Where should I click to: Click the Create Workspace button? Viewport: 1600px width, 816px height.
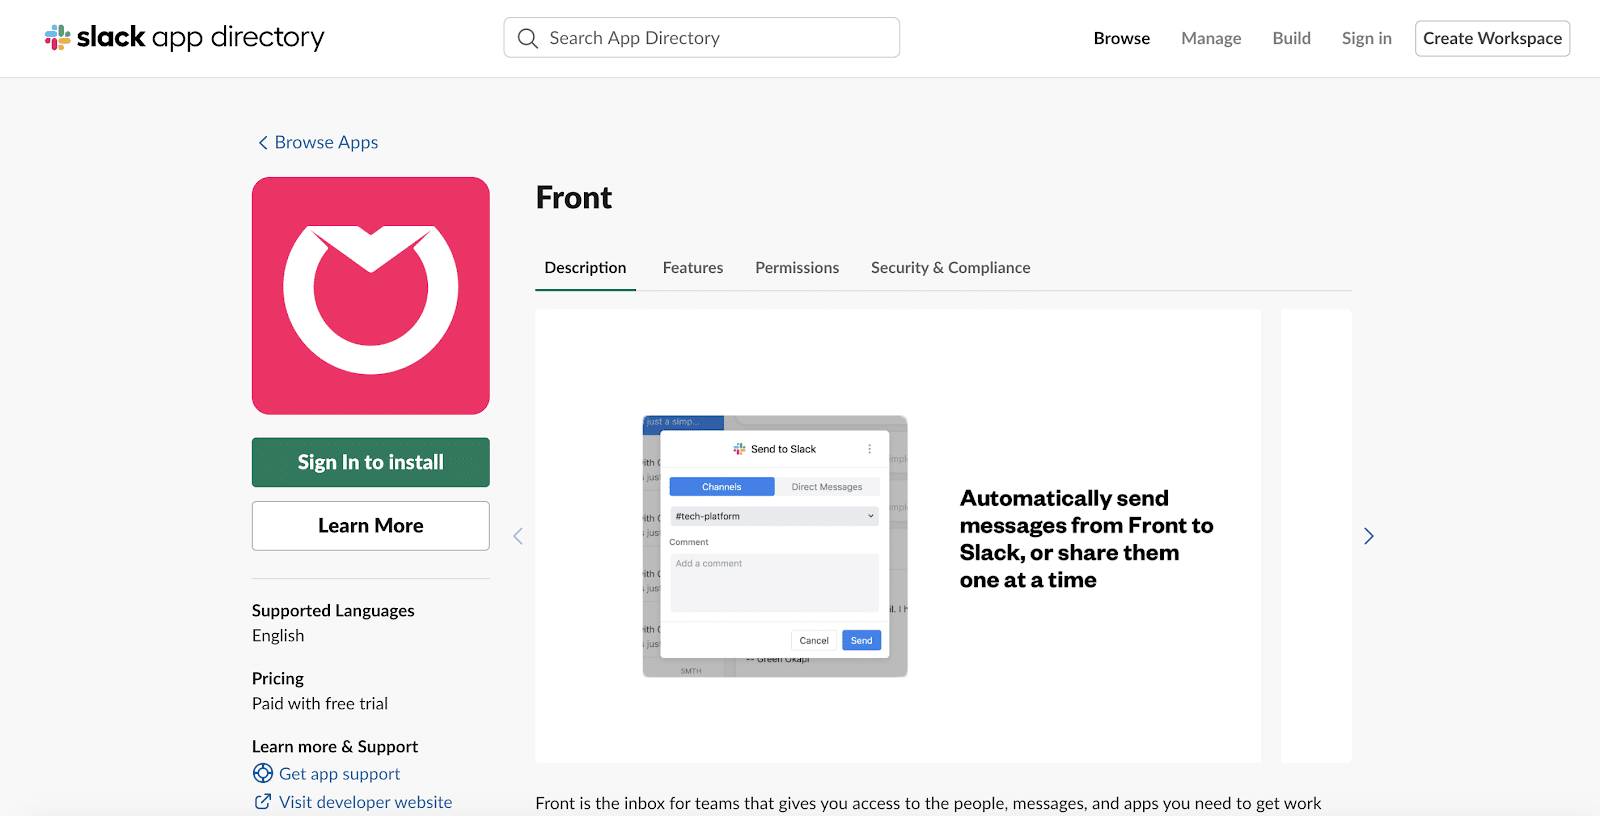1492,38
